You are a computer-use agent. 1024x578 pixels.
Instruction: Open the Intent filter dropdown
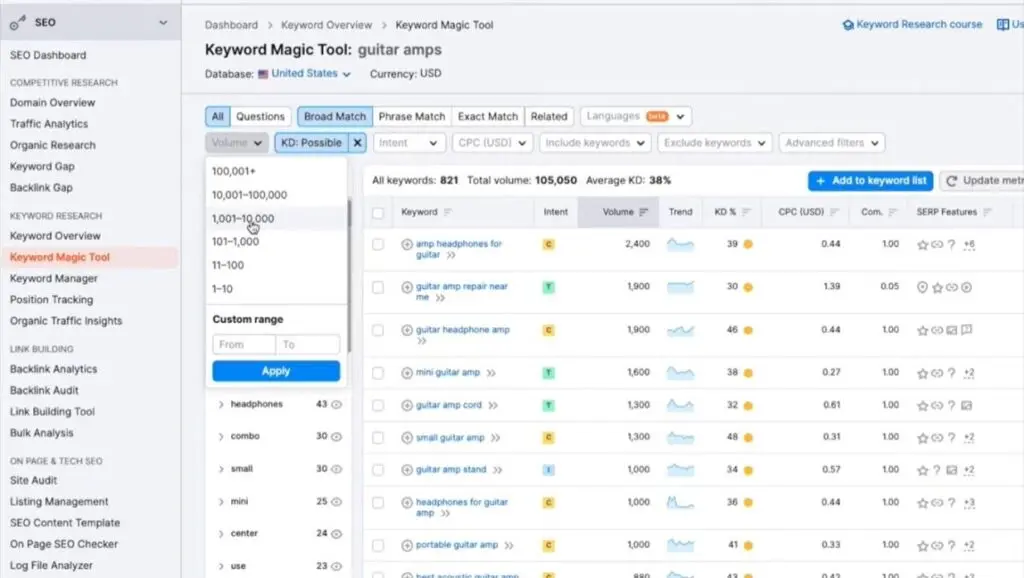pos(409,143)
